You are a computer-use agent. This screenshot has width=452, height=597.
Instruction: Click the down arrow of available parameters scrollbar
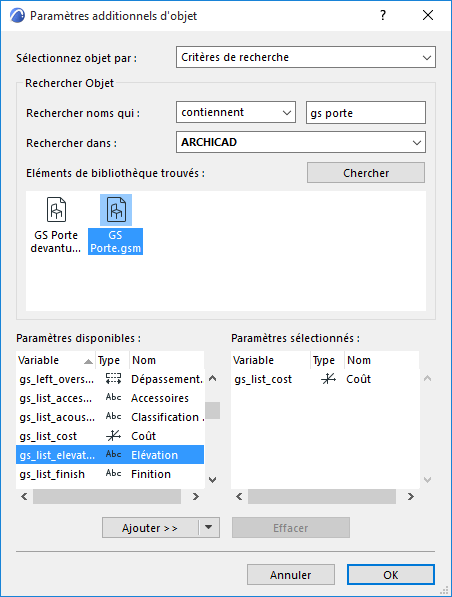coord(213,480)
